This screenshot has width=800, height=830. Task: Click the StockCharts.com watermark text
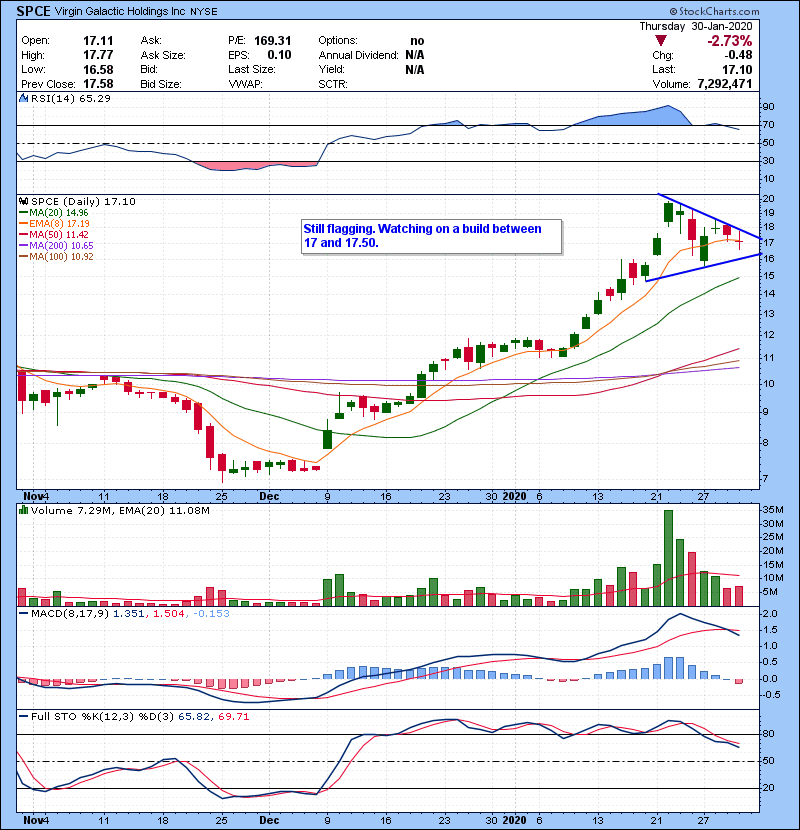coord(714,11)
